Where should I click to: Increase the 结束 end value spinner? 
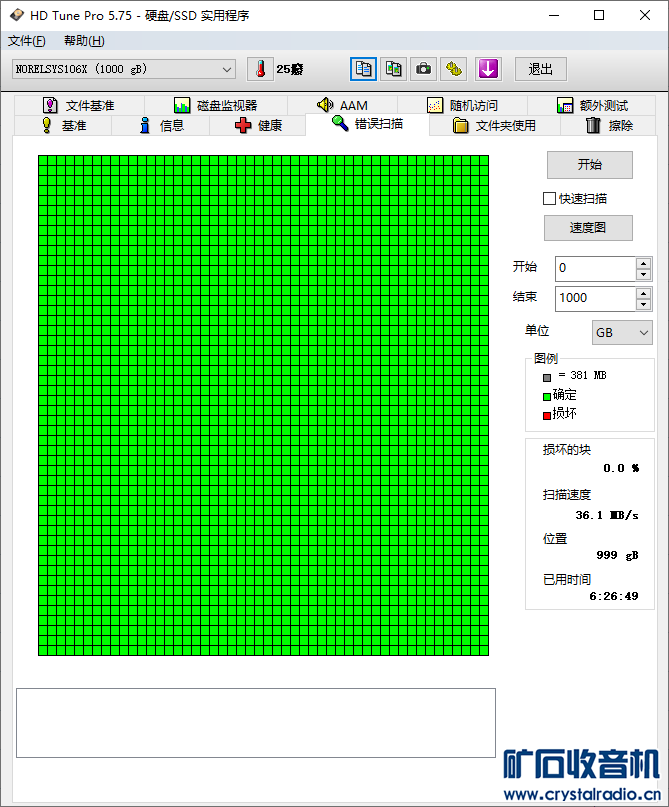[x=643, y=293]
